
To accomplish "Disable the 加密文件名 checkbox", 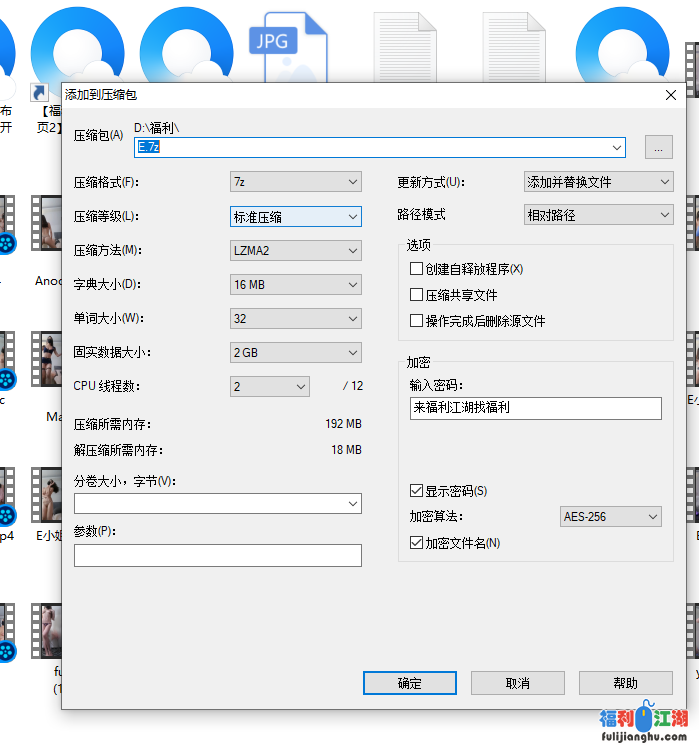I will pos(417,543).
